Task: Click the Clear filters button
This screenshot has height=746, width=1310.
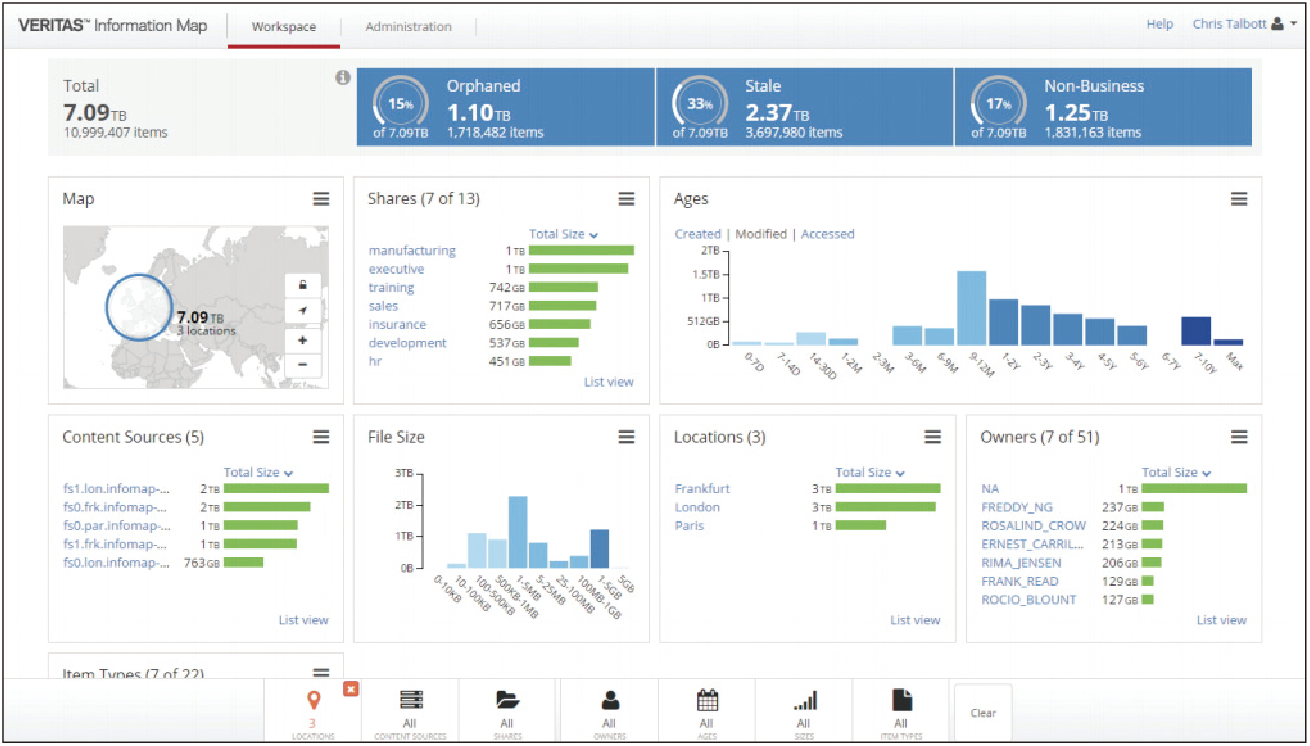Action: tap(983, 713)
